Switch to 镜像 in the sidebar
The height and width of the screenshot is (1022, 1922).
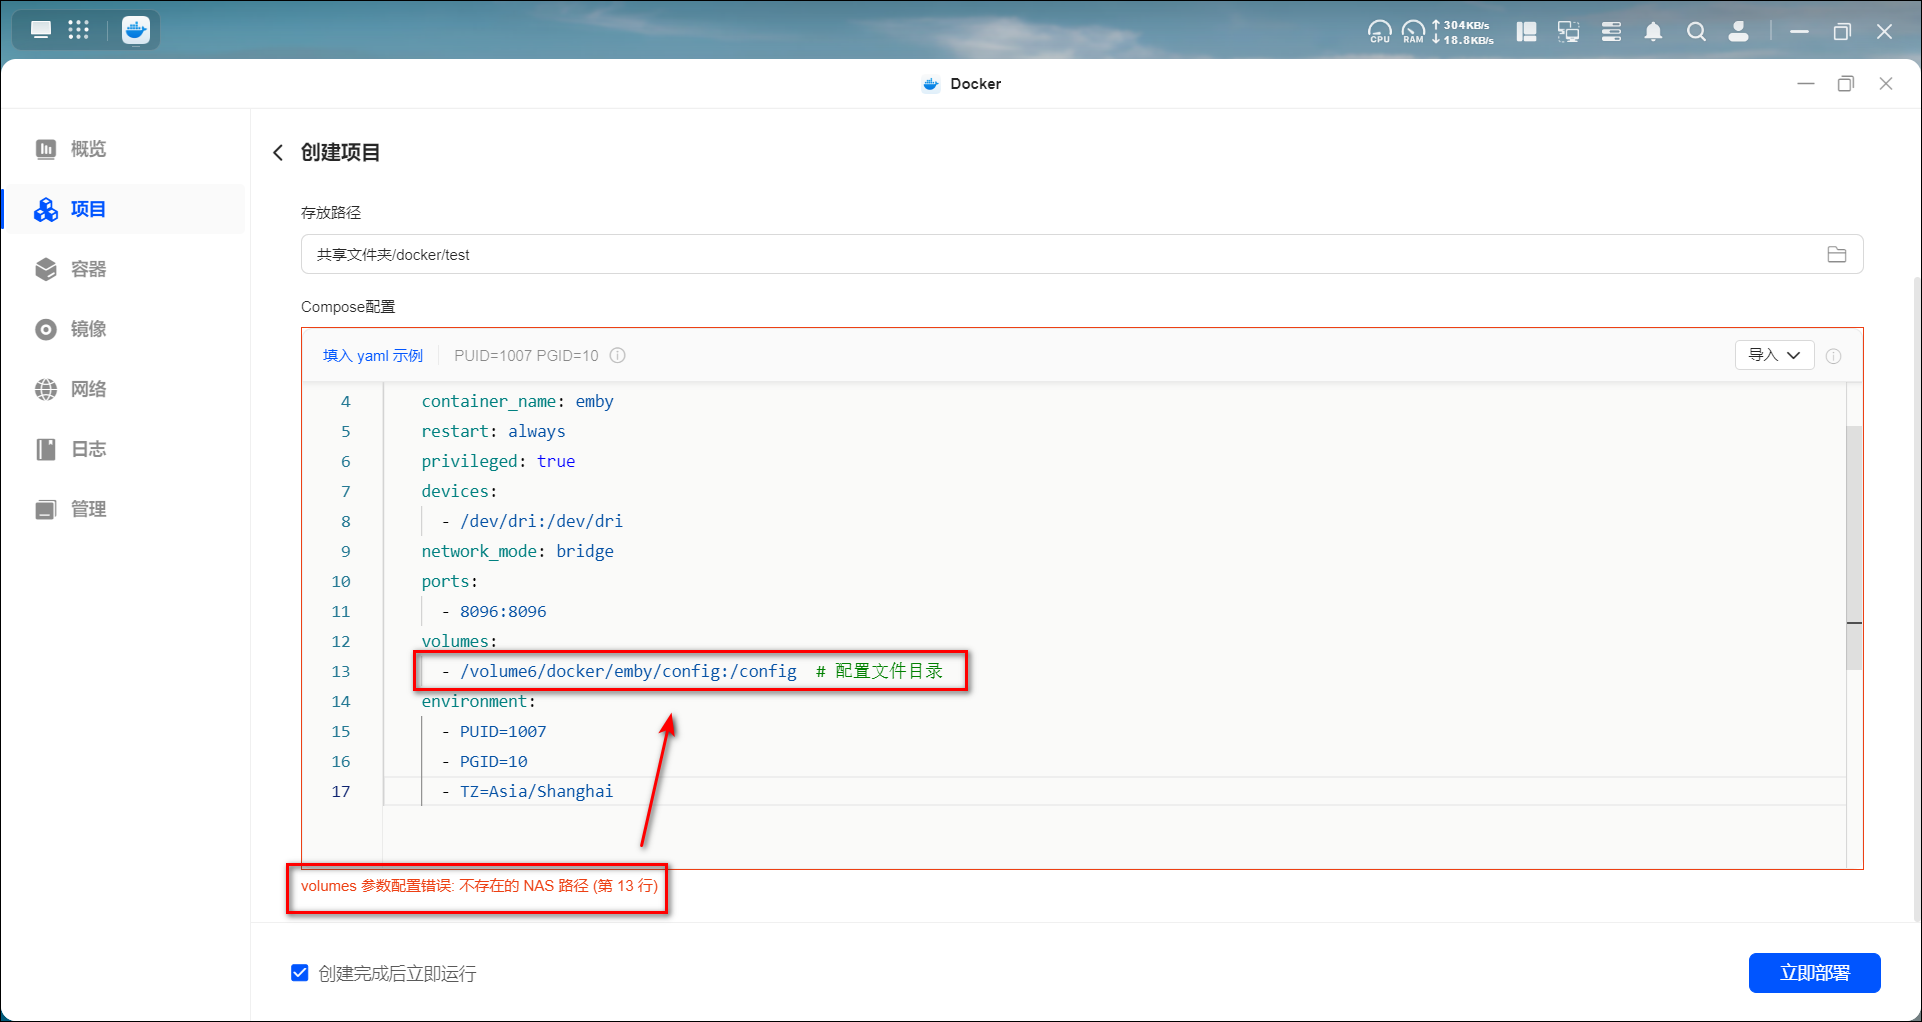coord(88,329)
